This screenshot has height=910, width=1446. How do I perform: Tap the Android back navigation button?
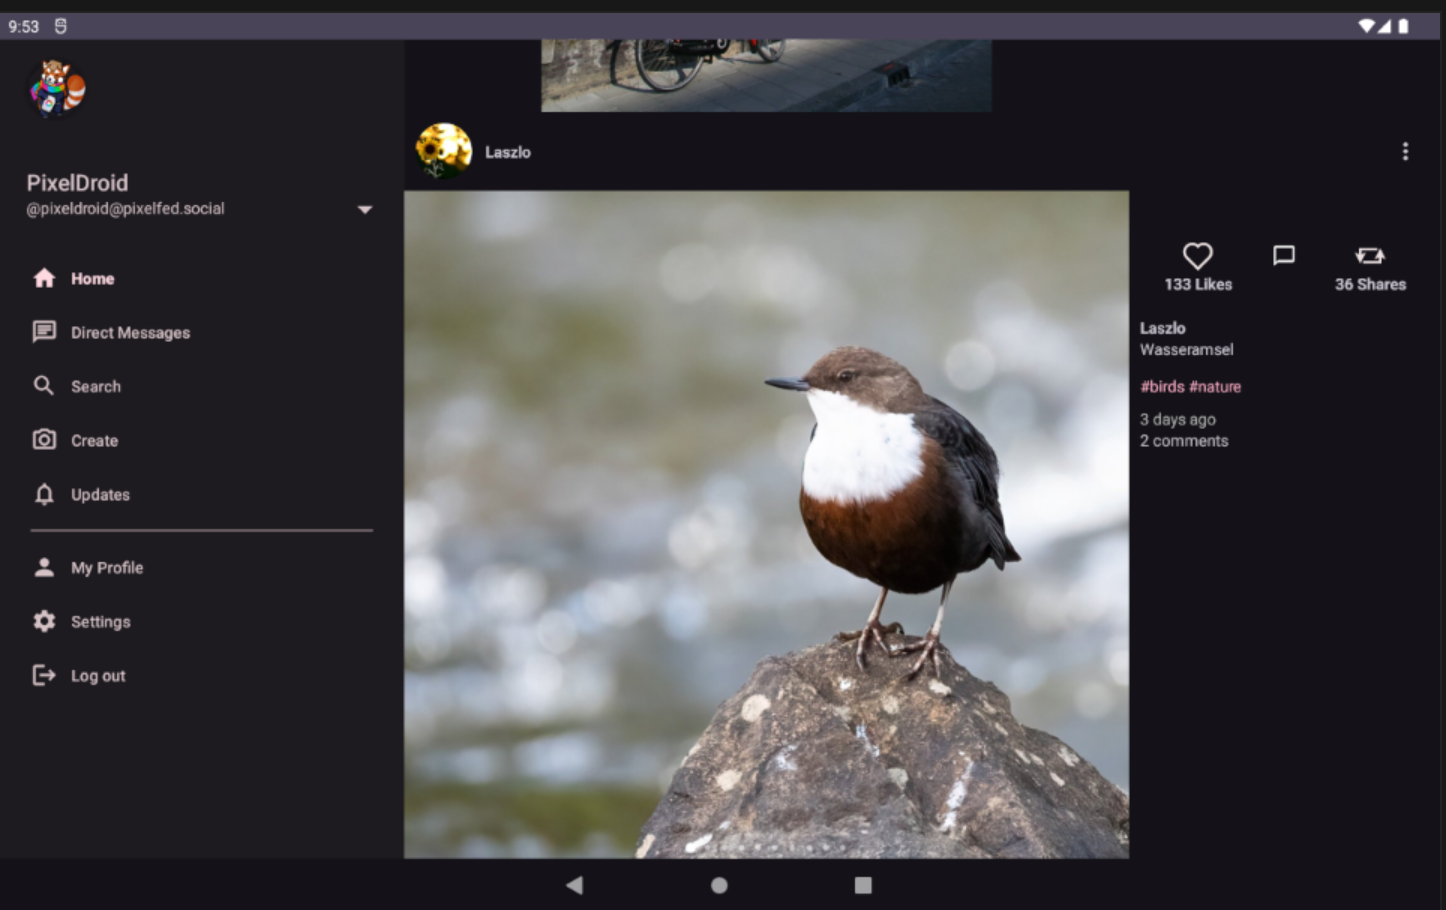[574, 885]
